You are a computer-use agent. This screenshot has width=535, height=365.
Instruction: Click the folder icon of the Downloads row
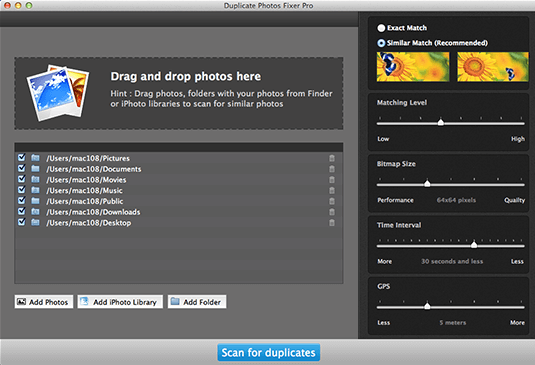click(35, 211)
